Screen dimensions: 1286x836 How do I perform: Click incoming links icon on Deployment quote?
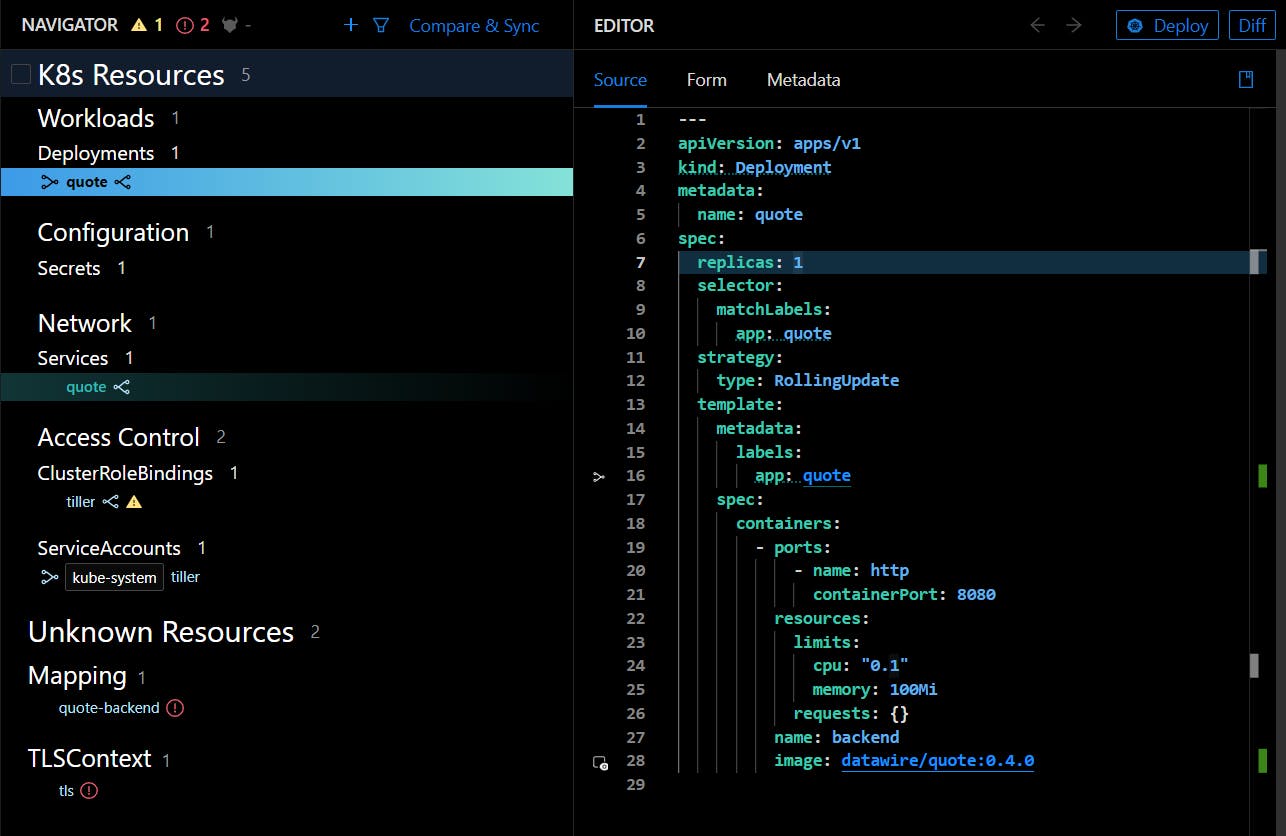click(49, 182)
